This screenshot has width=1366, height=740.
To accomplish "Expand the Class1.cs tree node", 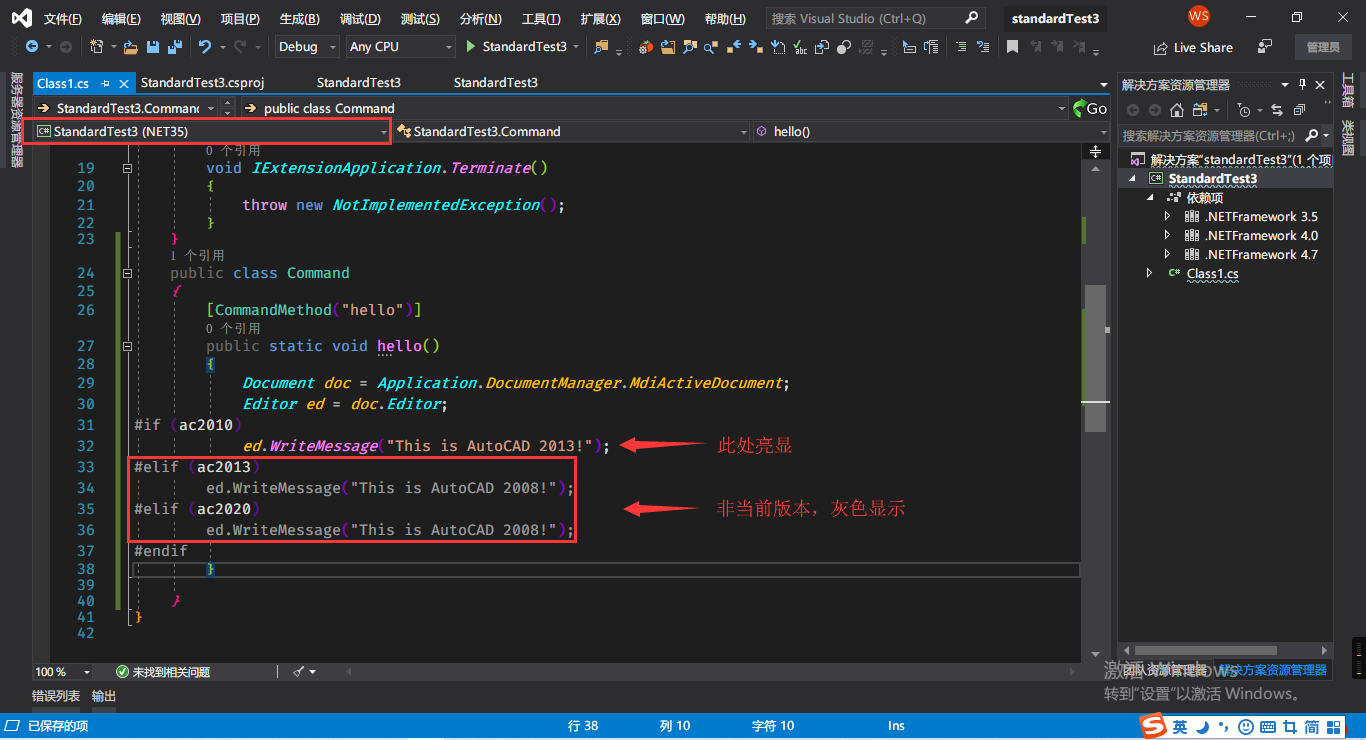I will [x=1150, y=274].
